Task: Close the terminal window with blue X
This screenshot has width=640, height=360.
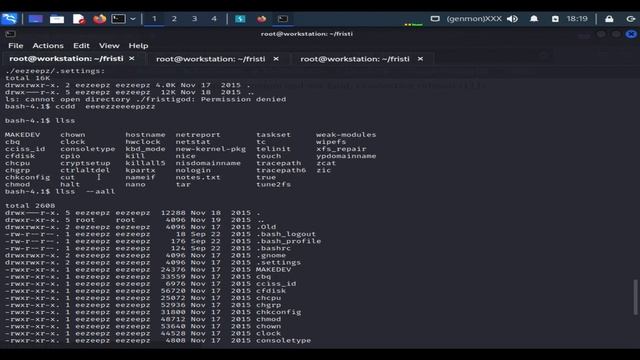Action: pyautogui.click(x=631, y=34)
